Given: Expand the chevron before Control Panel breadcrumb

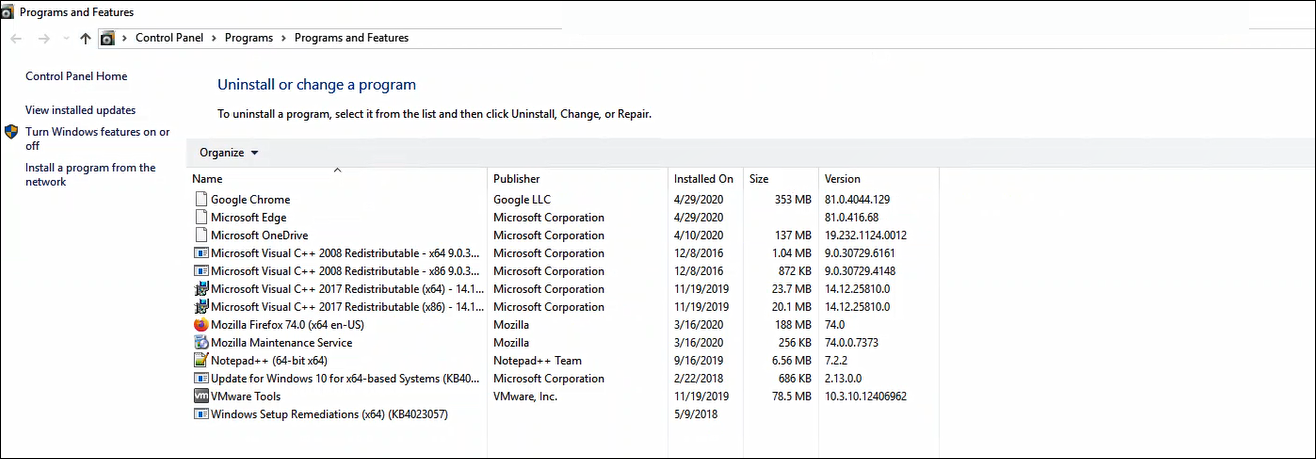Looking at the screenshot, I should (124, 38).
